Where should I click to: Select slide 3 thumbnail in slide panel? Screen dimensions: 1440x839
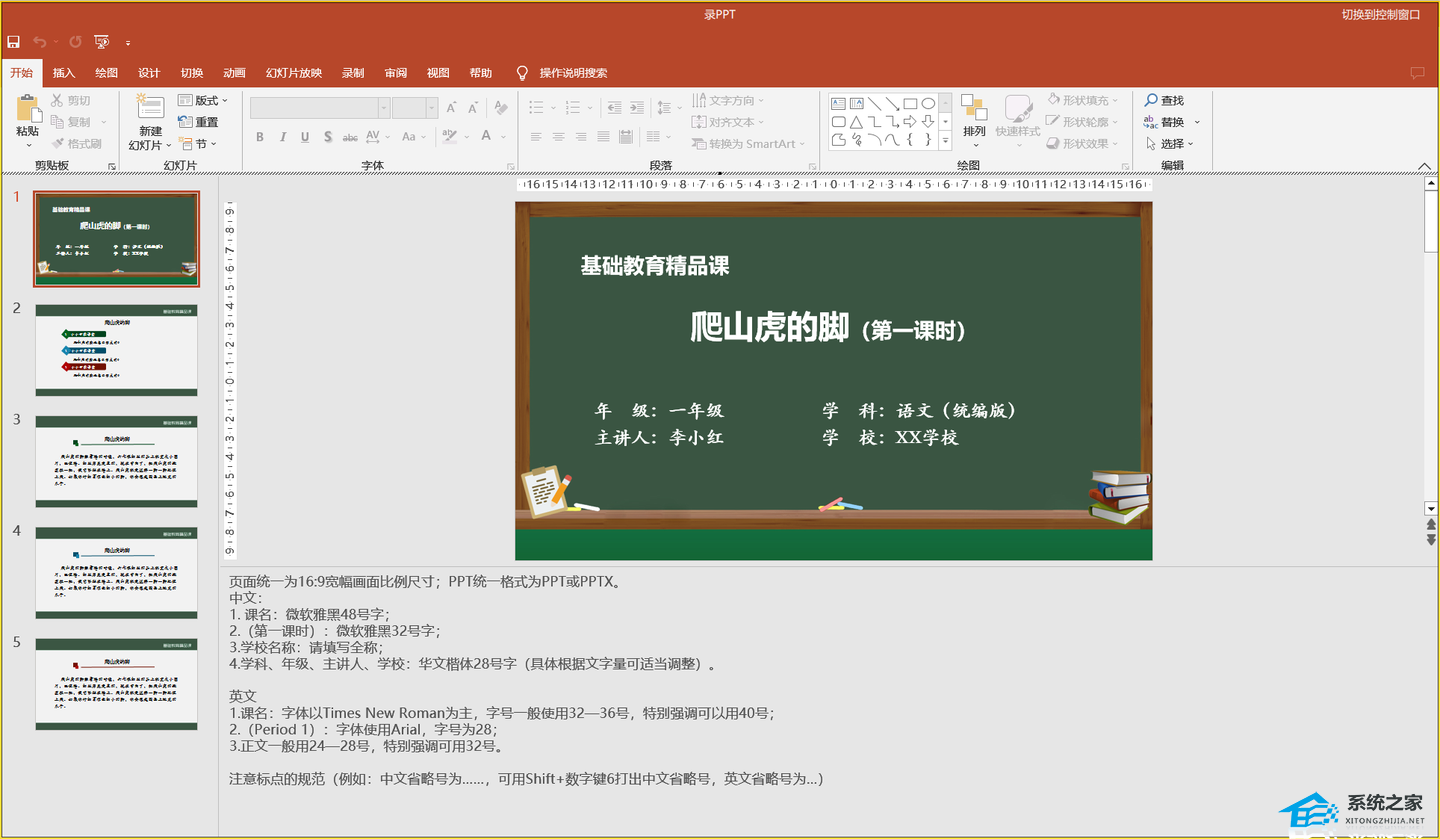(x=116, y=462)
